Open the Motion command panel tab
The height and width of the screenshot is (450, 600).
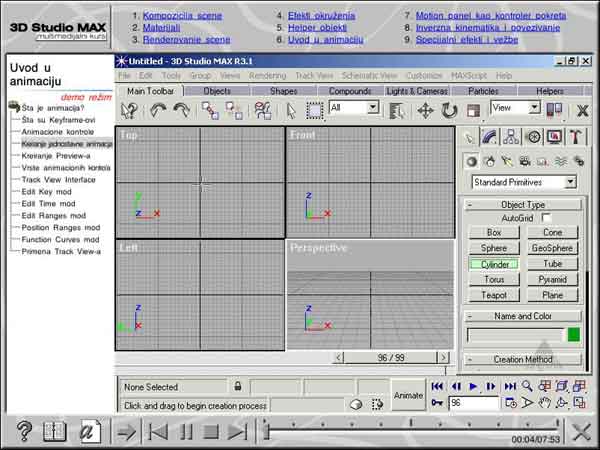click(533, 137)
